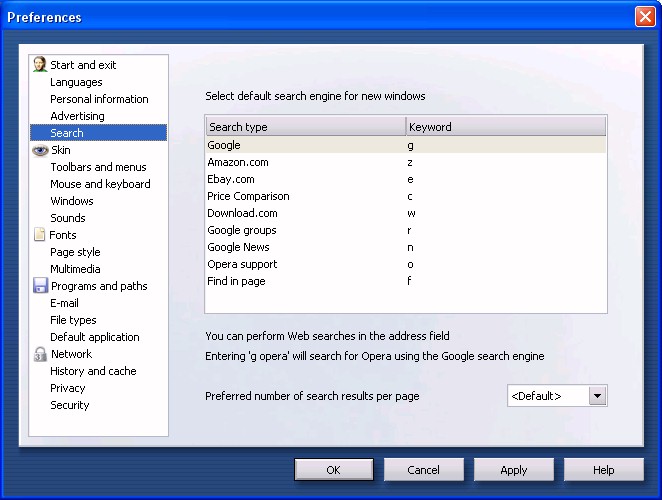The height and width of the screenshot is (500, 662).
Task: Select File types category
Action: [x=73, y=320]
